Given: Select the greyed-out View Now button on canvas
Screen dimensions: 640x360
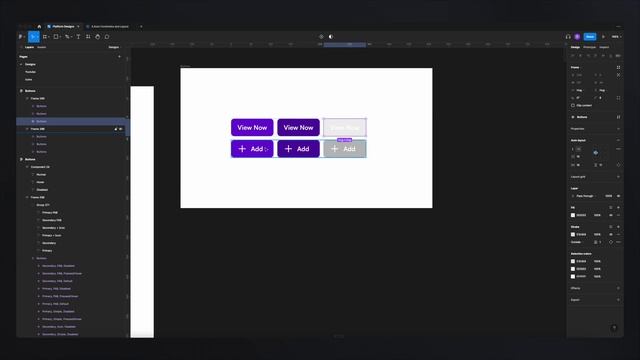Looking at the screenshot, I should point(345,127).
